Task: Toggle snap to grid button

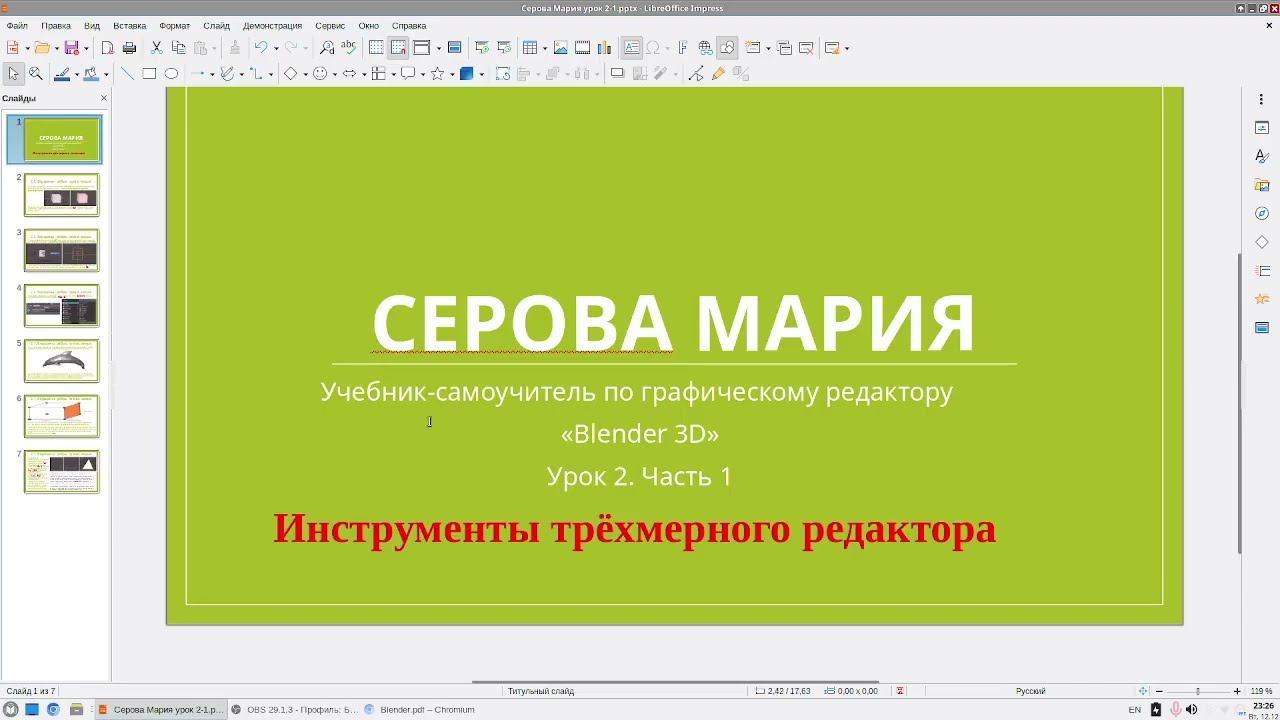Action: tap(398, 48)
